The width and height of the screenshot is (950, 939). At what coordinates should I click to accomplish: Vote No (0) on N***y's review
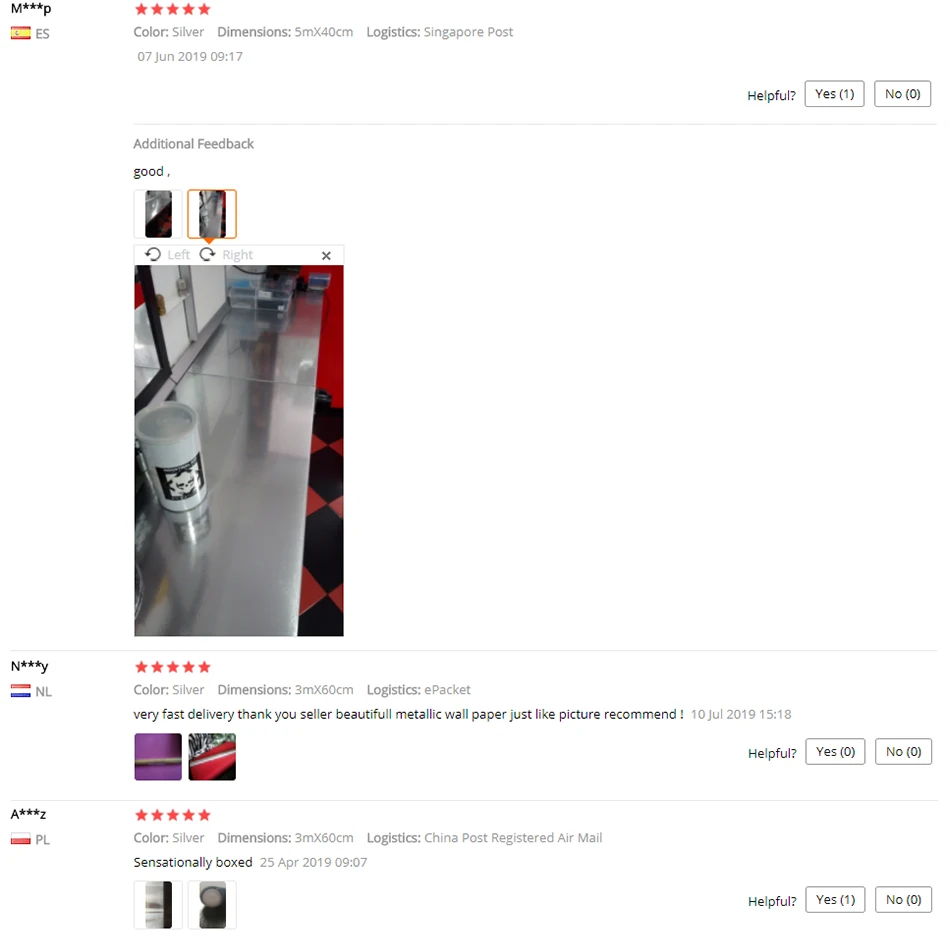coord(903,752)
